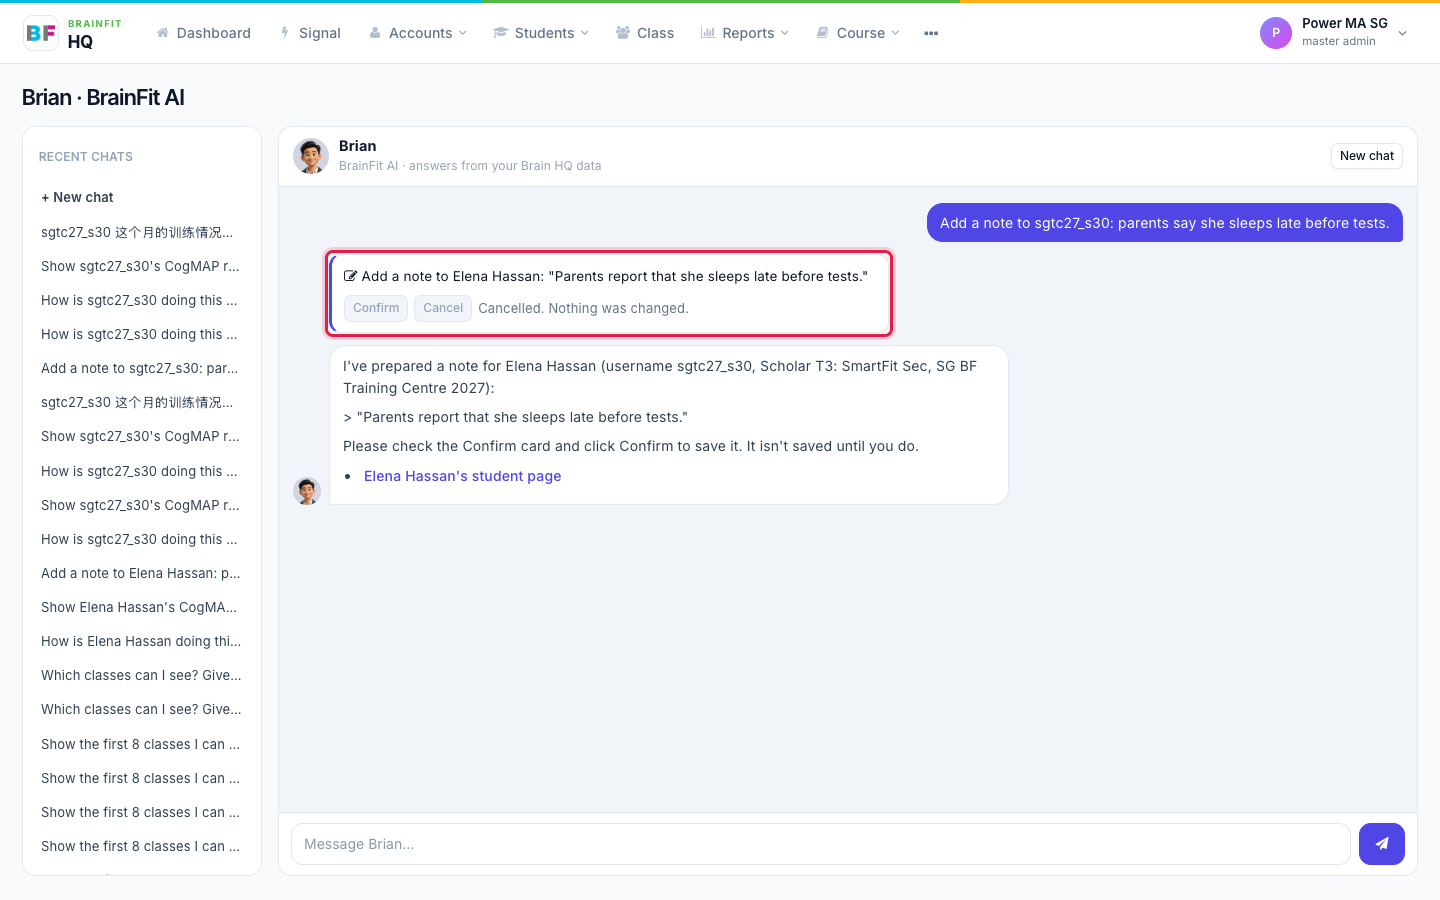Image resolution: width=1440 pixels, height=900 pixels.
Task: Open chat 'Show Elena Hassan's CogMA...'
Action: click(x=140, y=607)
